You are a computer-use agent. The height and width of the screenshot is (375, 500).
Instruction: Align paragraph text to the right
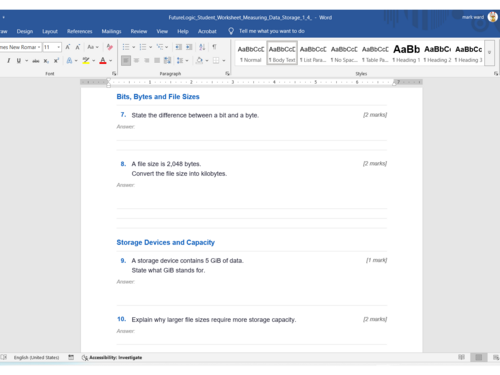pos(147,60)
